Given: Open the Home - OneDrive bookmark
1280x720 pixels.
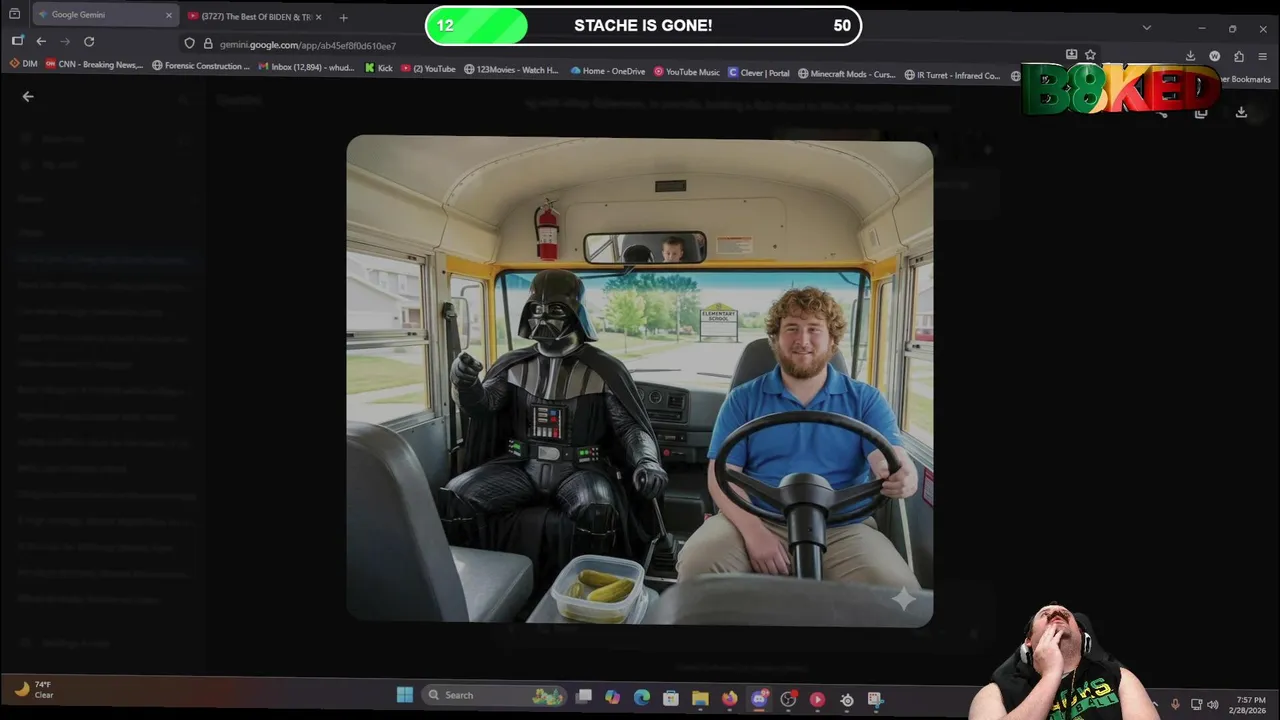Looking at the screenshot, I should 608,71.
